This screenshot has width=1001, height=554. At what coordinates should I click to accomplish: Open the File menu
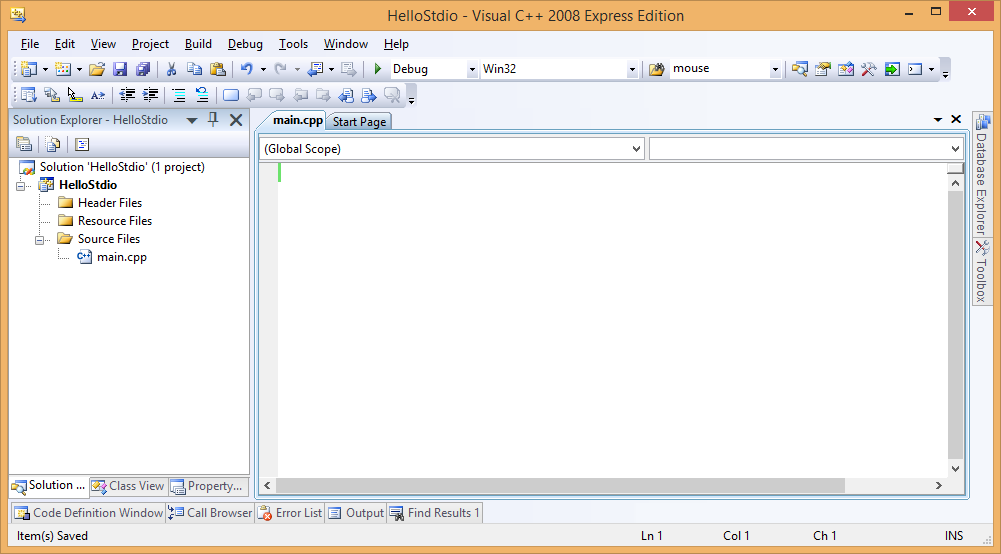30,44
